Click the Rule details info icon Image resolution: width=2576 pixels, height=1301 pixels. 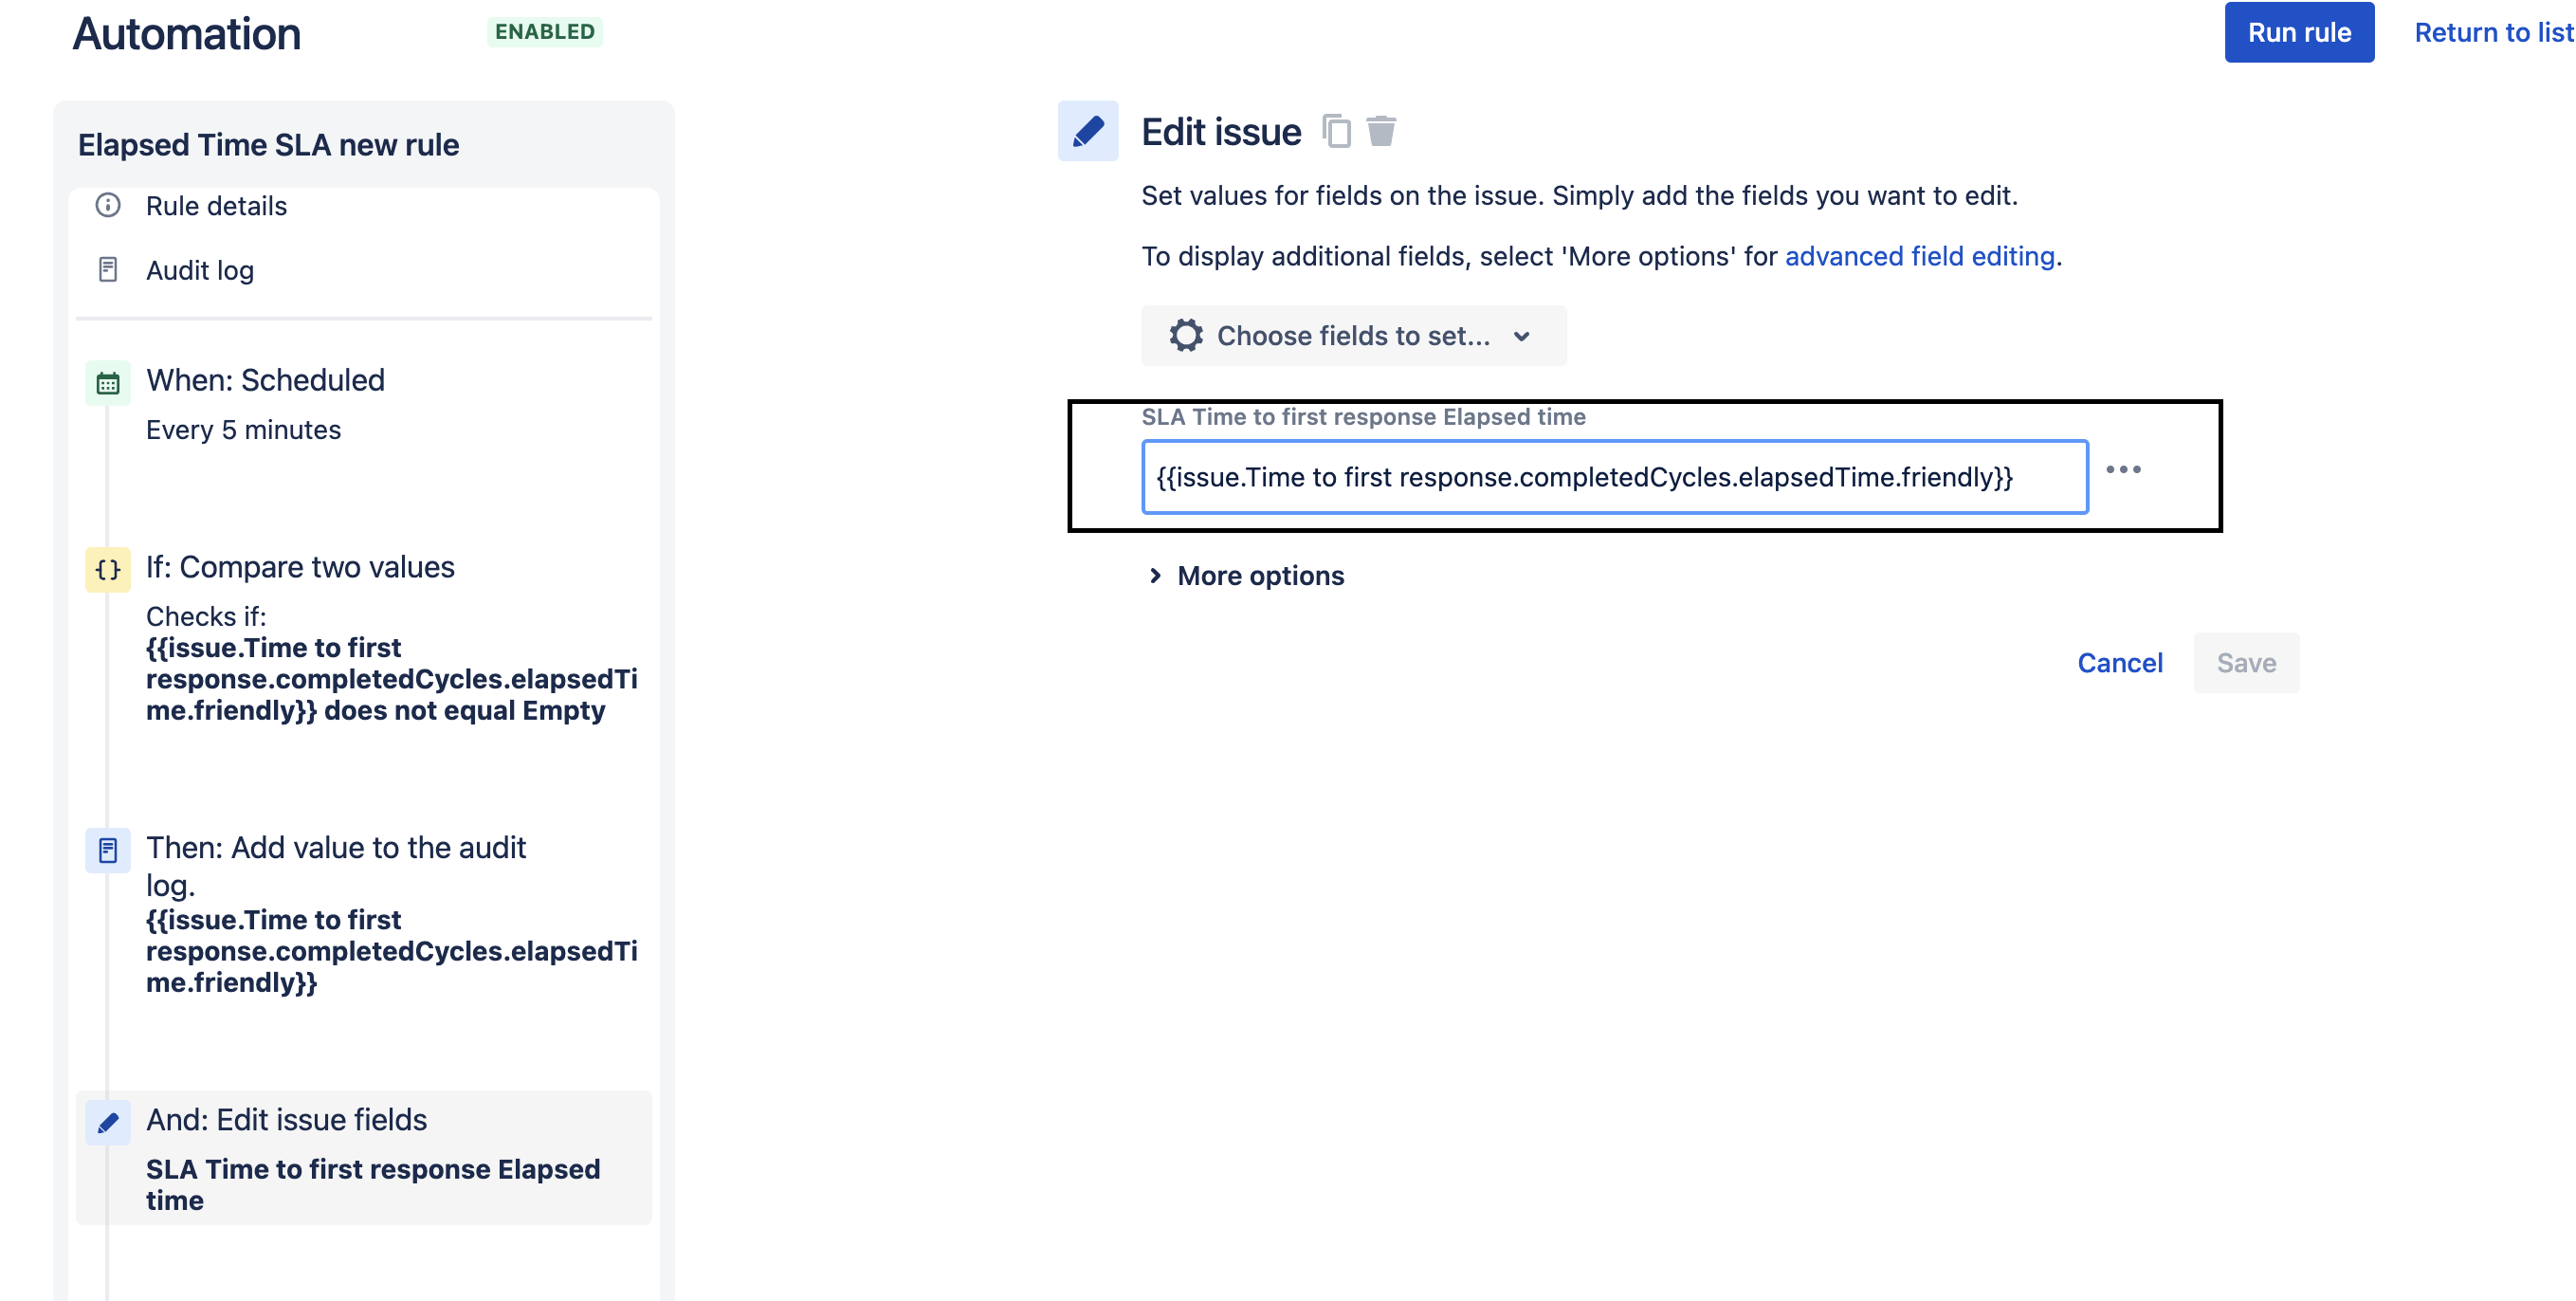(x=108, y=205)
